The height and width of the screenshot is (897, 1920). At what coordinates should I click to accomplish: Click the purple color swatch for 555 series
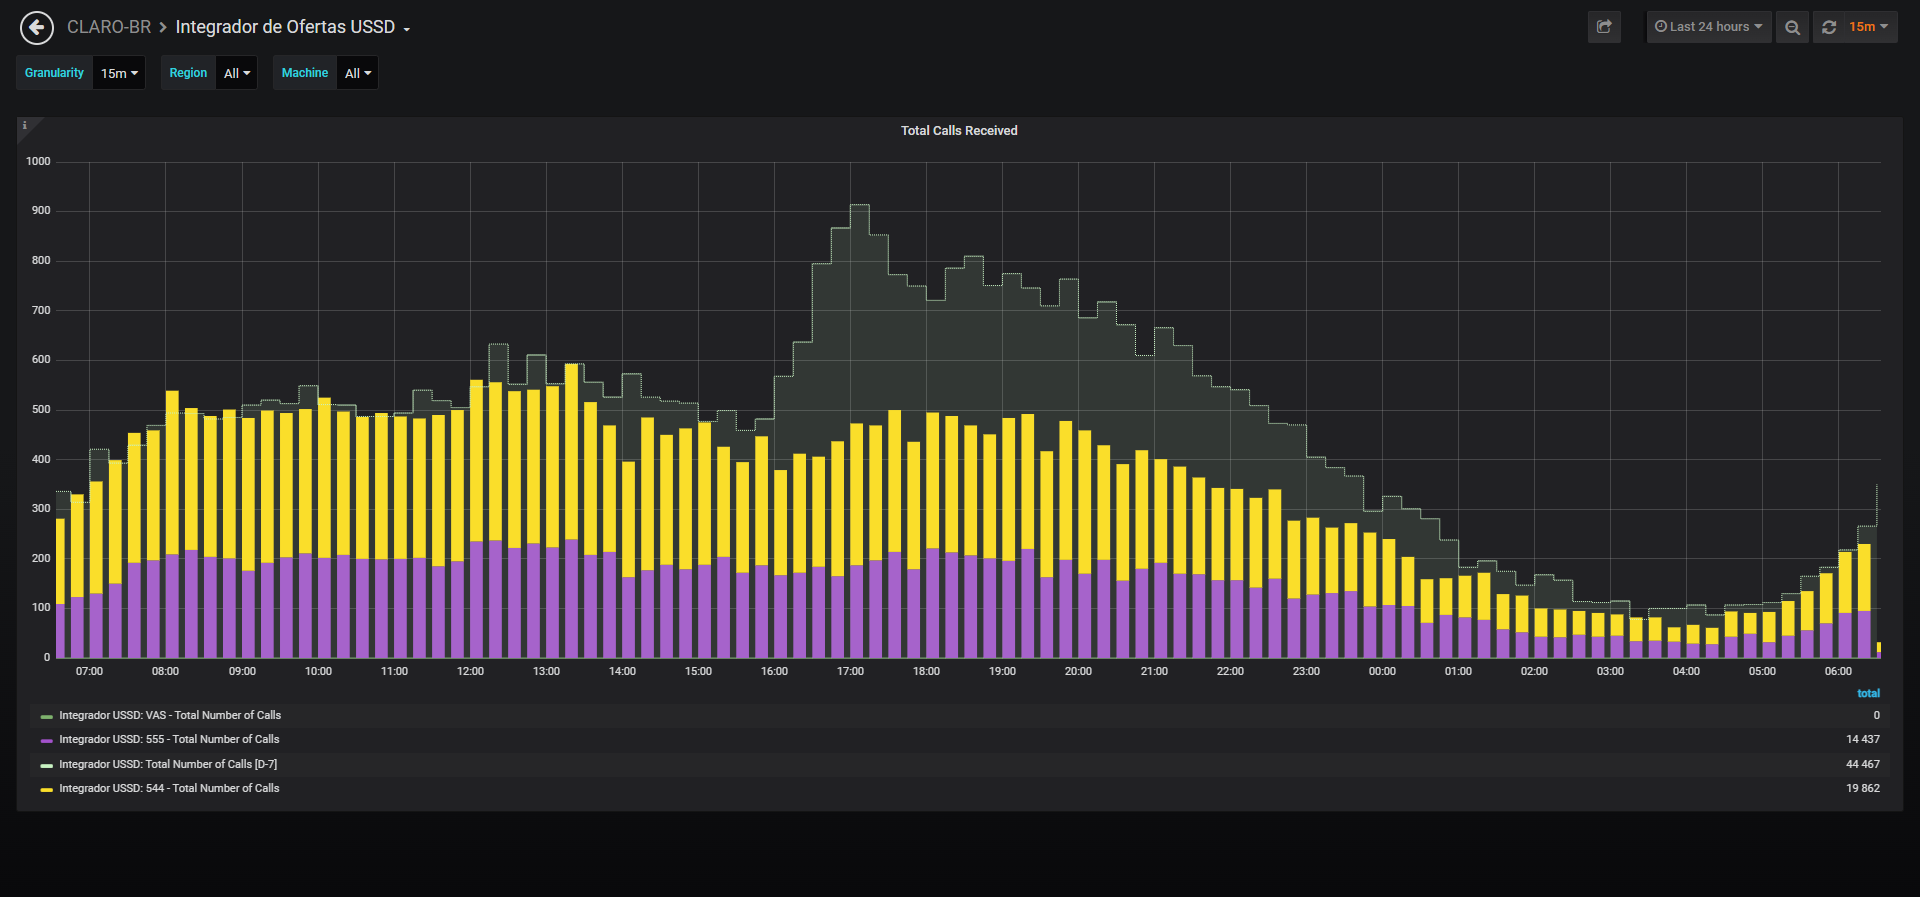tap(46, 741)
